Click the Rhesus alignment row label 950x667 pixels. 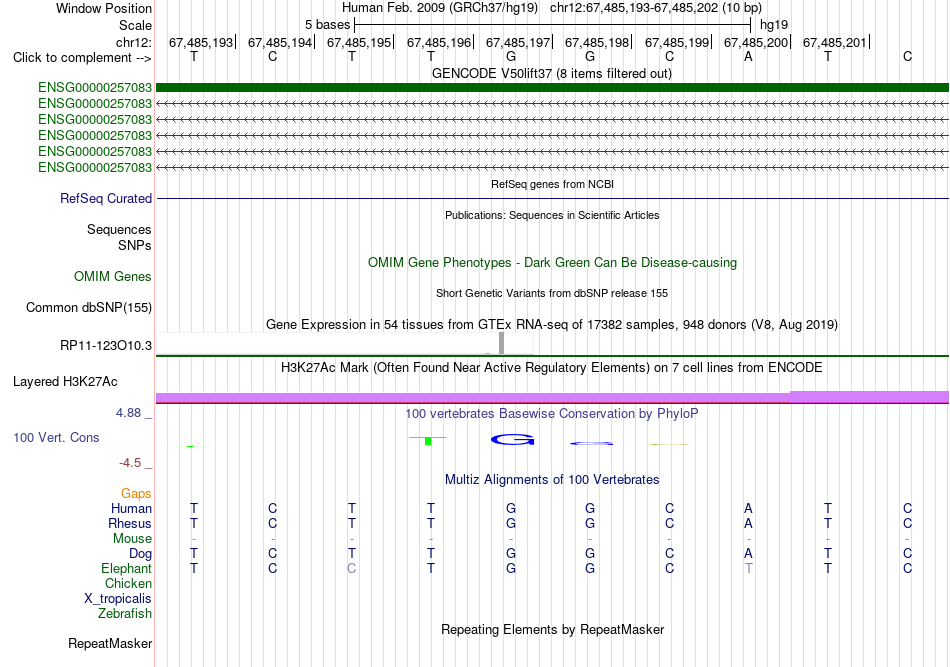pos(130,523)
